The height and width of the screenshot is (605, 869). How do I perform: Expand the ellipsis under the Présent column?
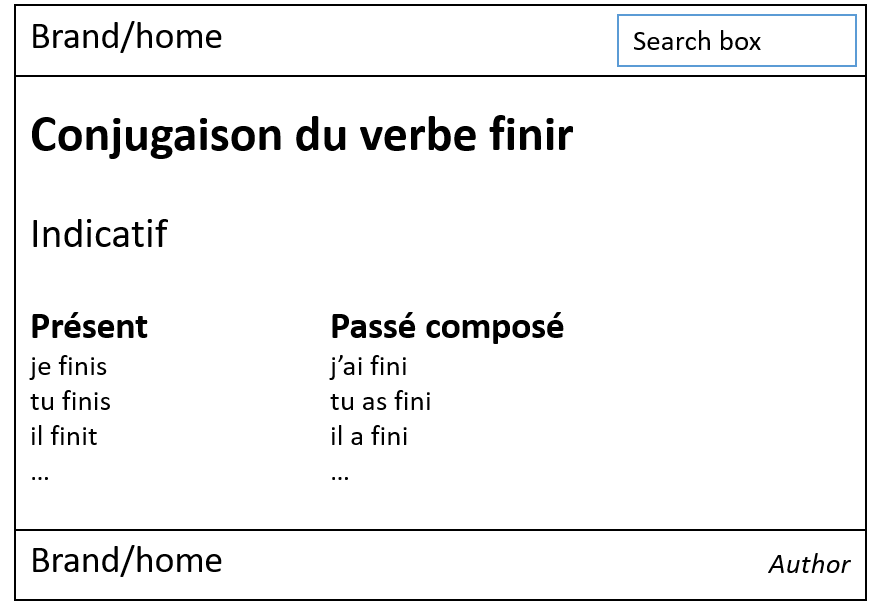[40, 474]
